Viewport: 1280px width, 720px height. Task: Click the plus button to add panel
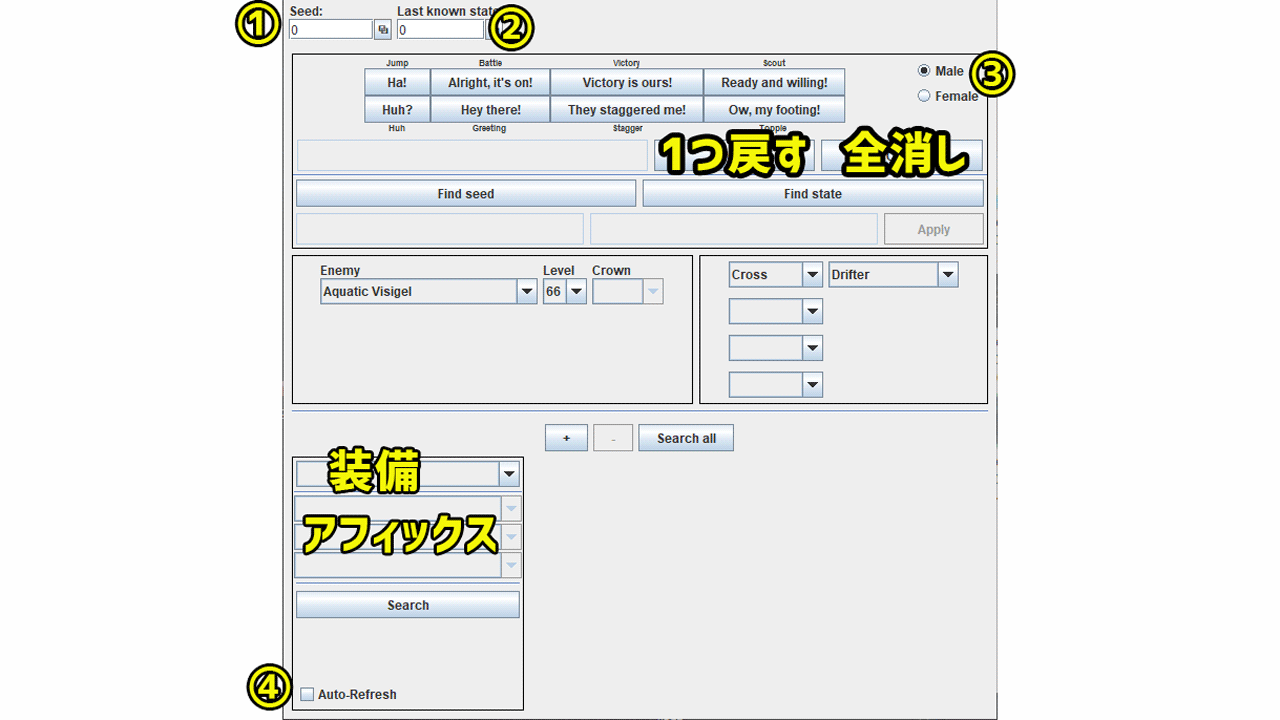point(567,438)
